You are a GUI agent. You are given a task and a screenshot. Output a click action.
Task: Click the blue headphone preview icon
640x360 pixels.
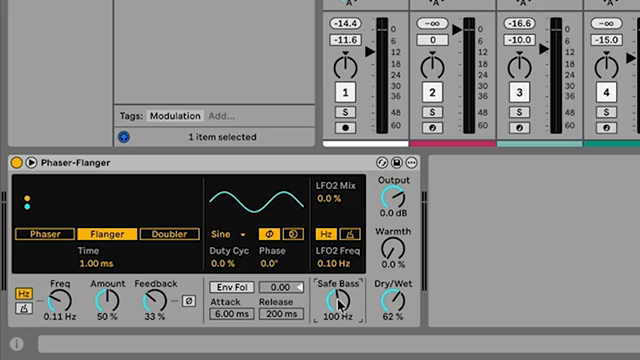click(124, 137)
